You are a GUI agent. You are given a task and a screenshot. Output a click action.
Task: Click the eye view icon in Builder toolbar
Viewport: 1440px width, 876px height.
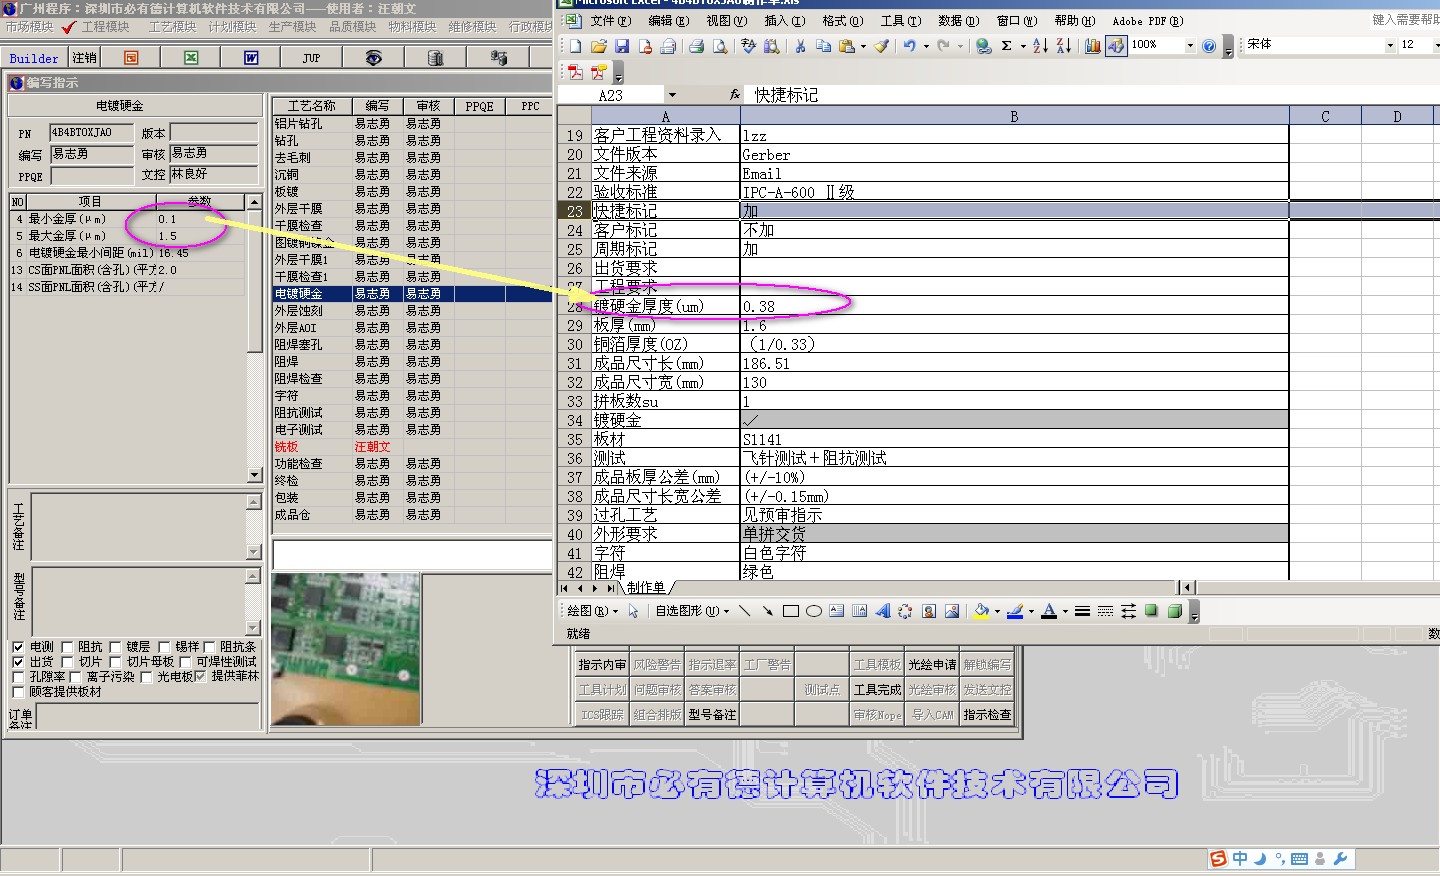click(x=373, y=58)
